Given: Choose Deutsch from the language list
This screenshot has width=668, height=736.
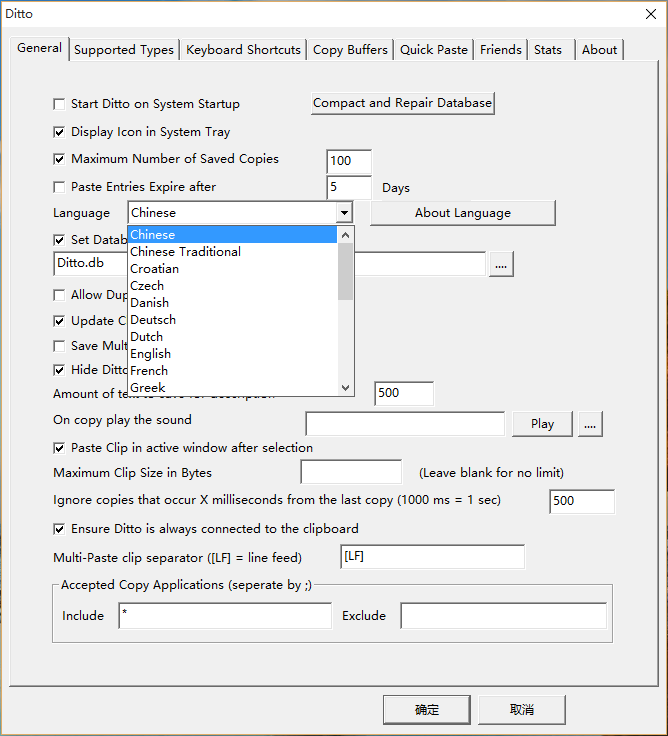Looking at the screenshot, I should point(233,320).
